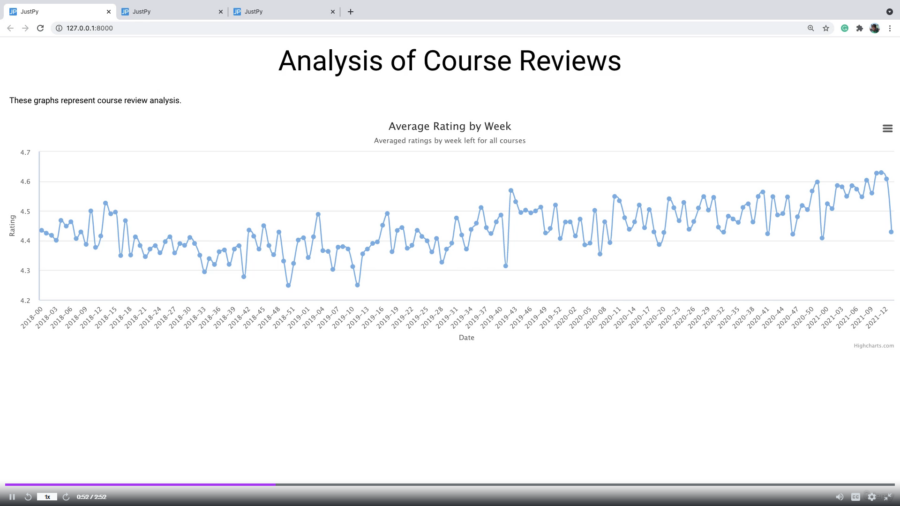
Task: Open the browser extensions puzzle icon
Action: pyautogui.click(x=859, y=28)
